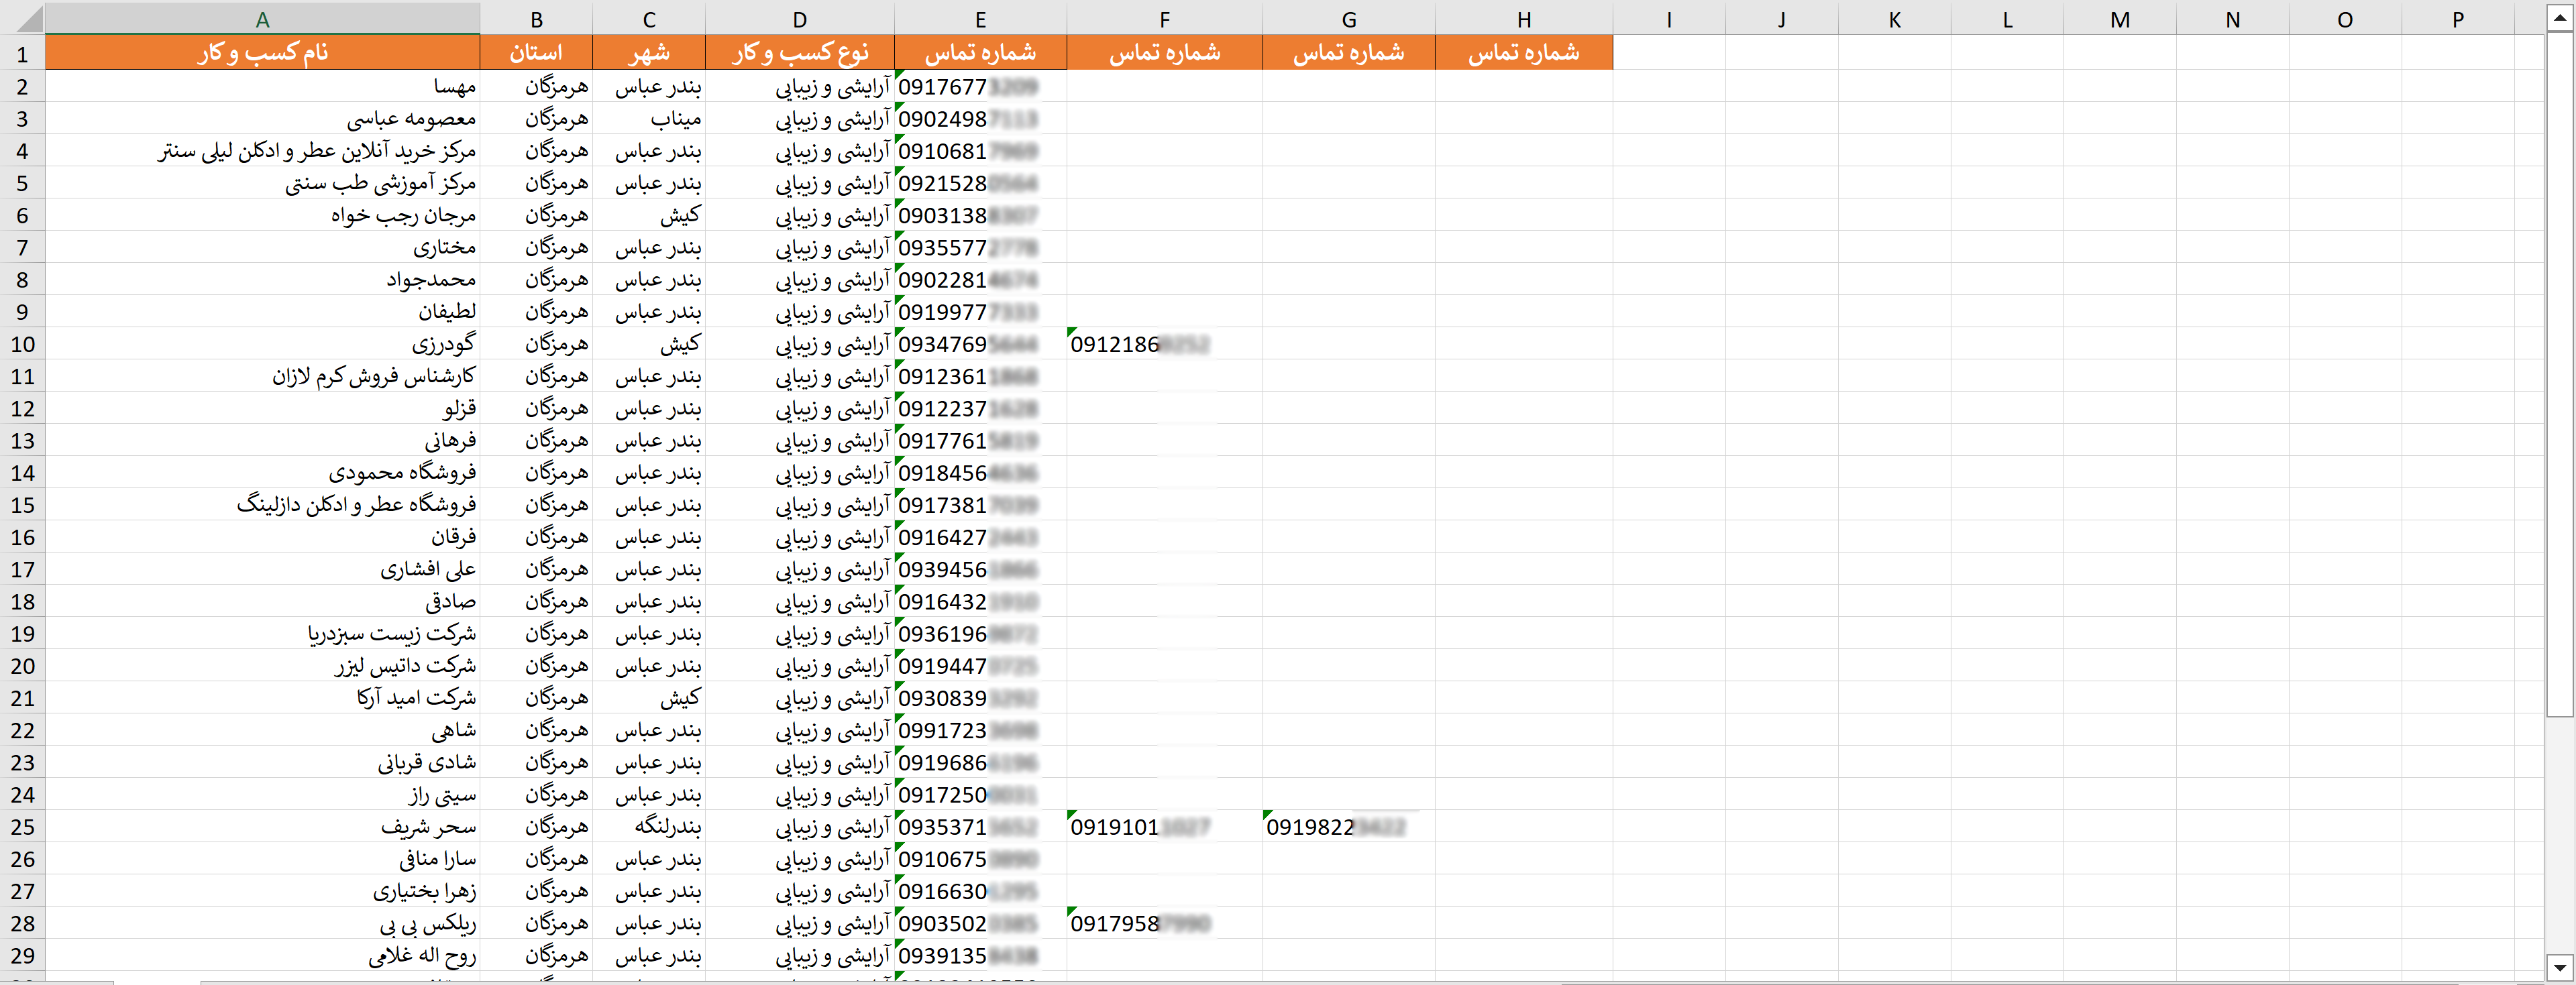This screenshot has height=985, width=2576.
Task: Select column G header
Action: (x=1348, y=19)
